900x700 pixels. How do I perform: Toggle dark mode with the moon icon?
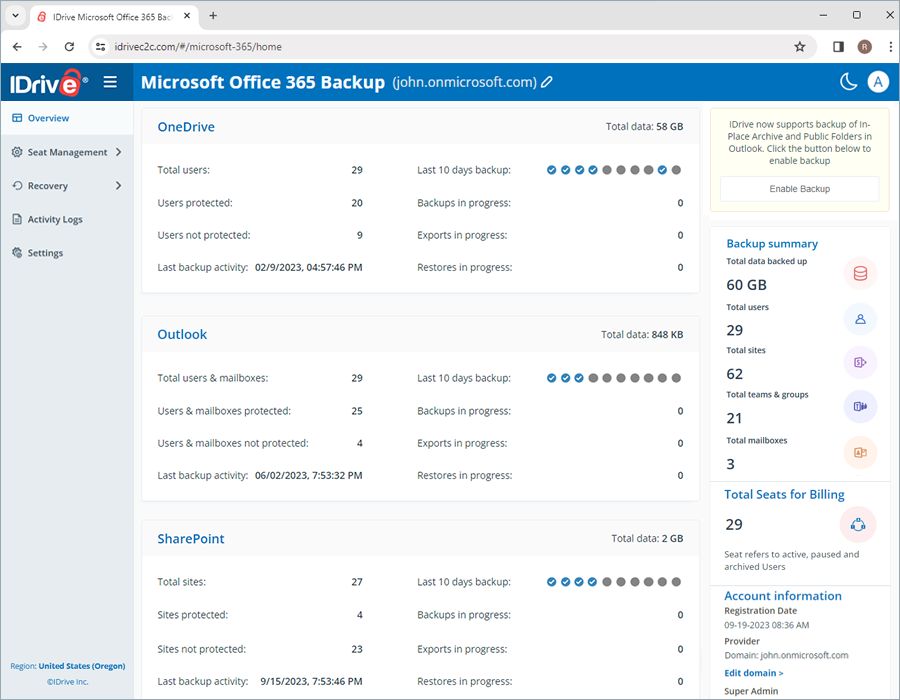coord(849,82)
